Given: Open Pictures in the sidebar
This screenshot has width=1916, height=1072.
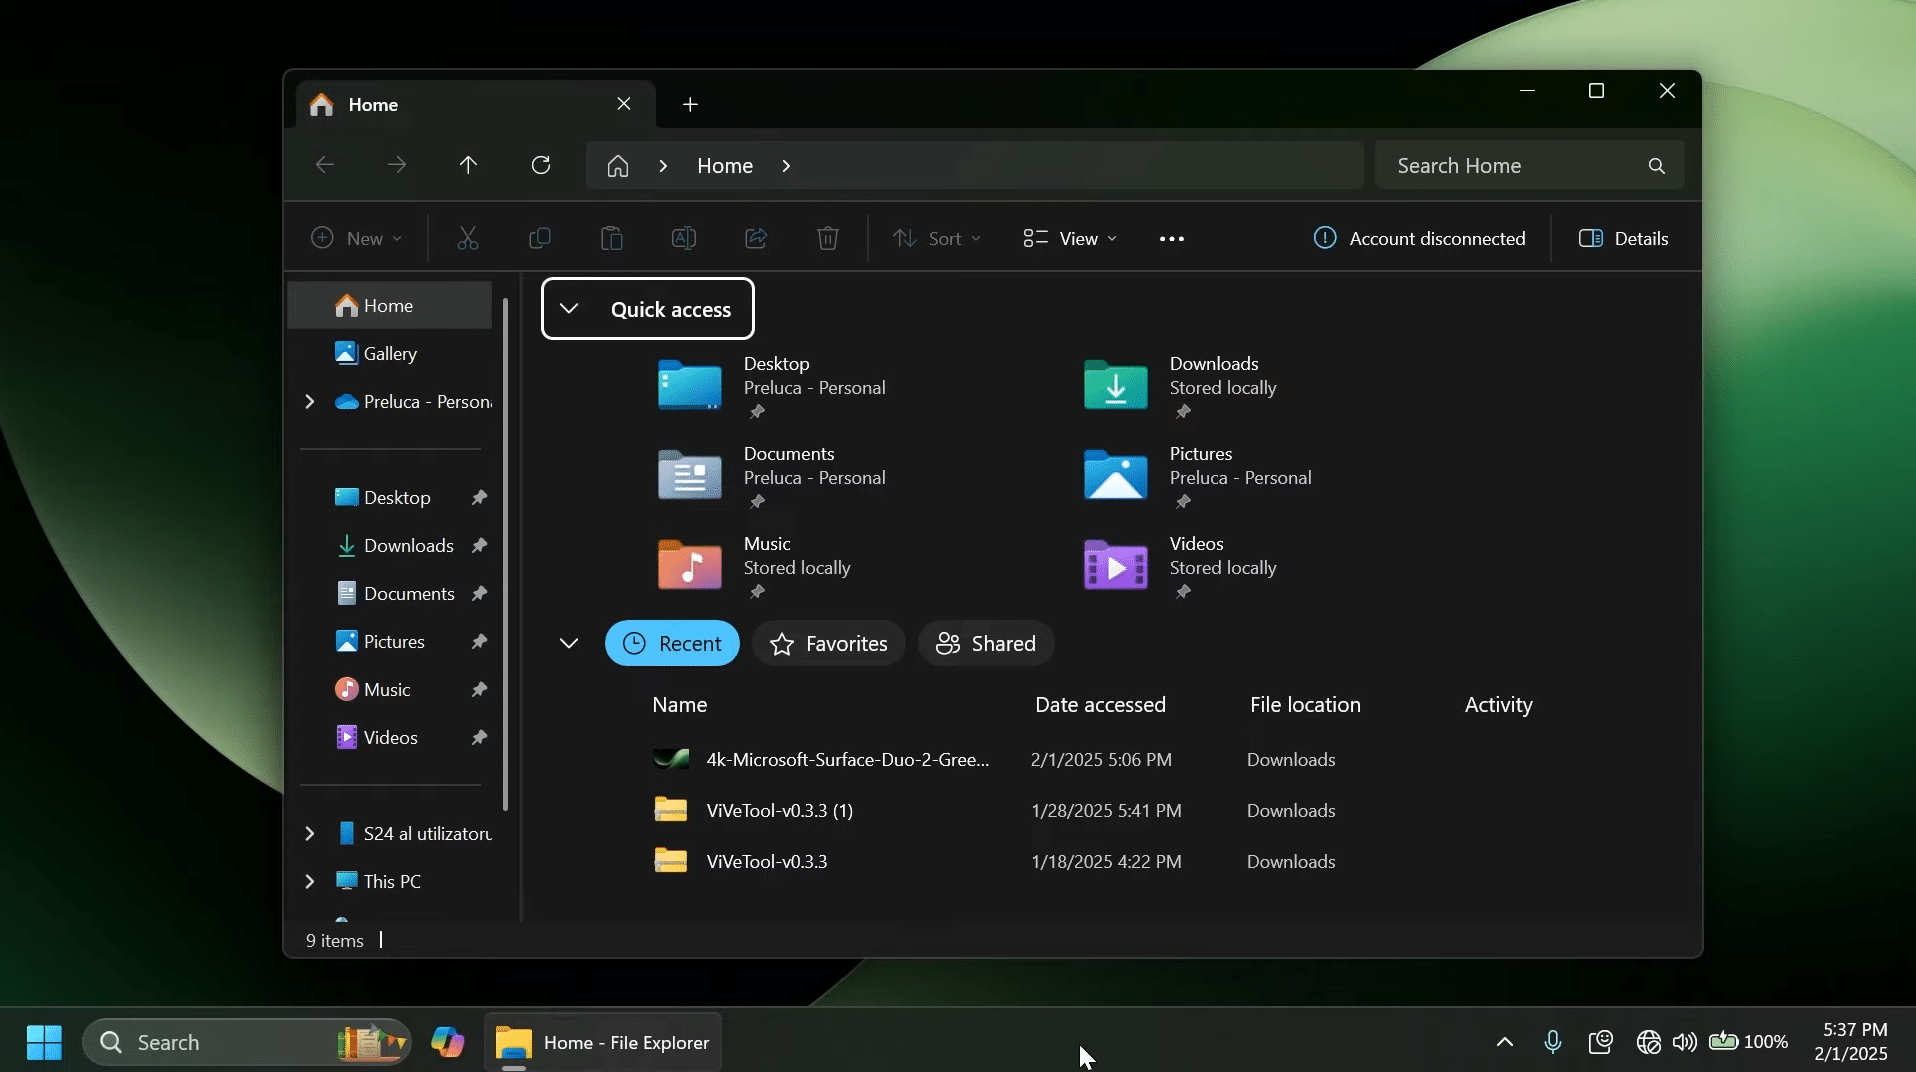Looking at the screenshot, I should point(390,641).
